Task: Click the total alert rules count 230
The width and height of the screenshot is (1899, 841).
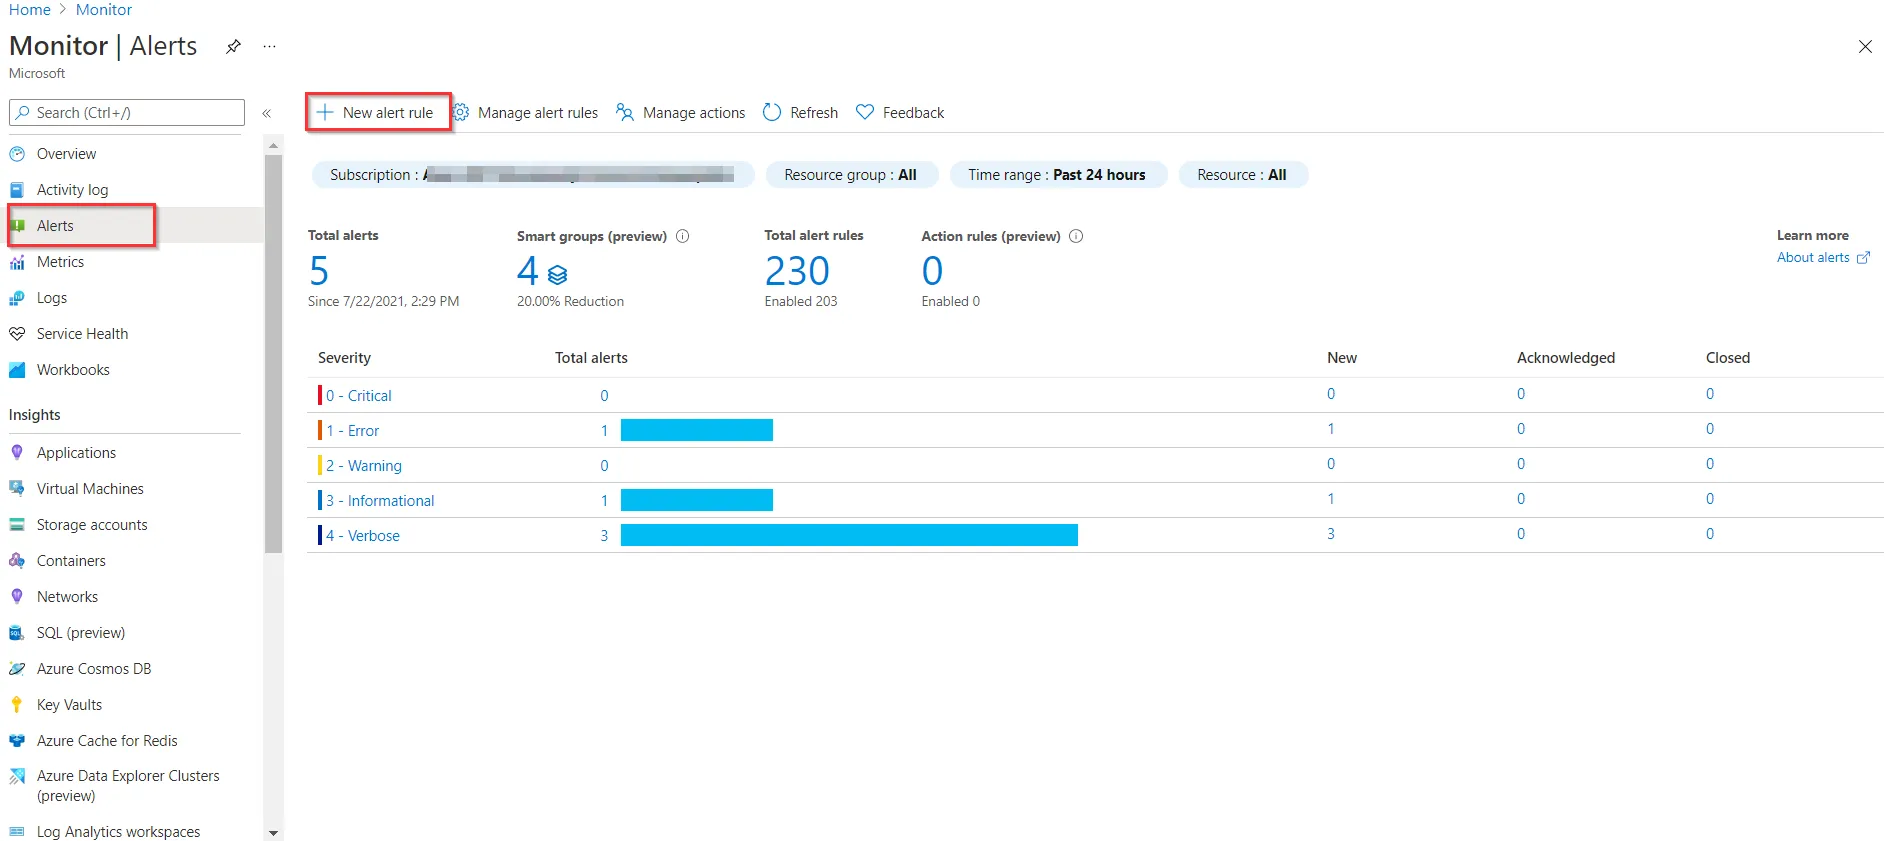Action: [797, 271]
